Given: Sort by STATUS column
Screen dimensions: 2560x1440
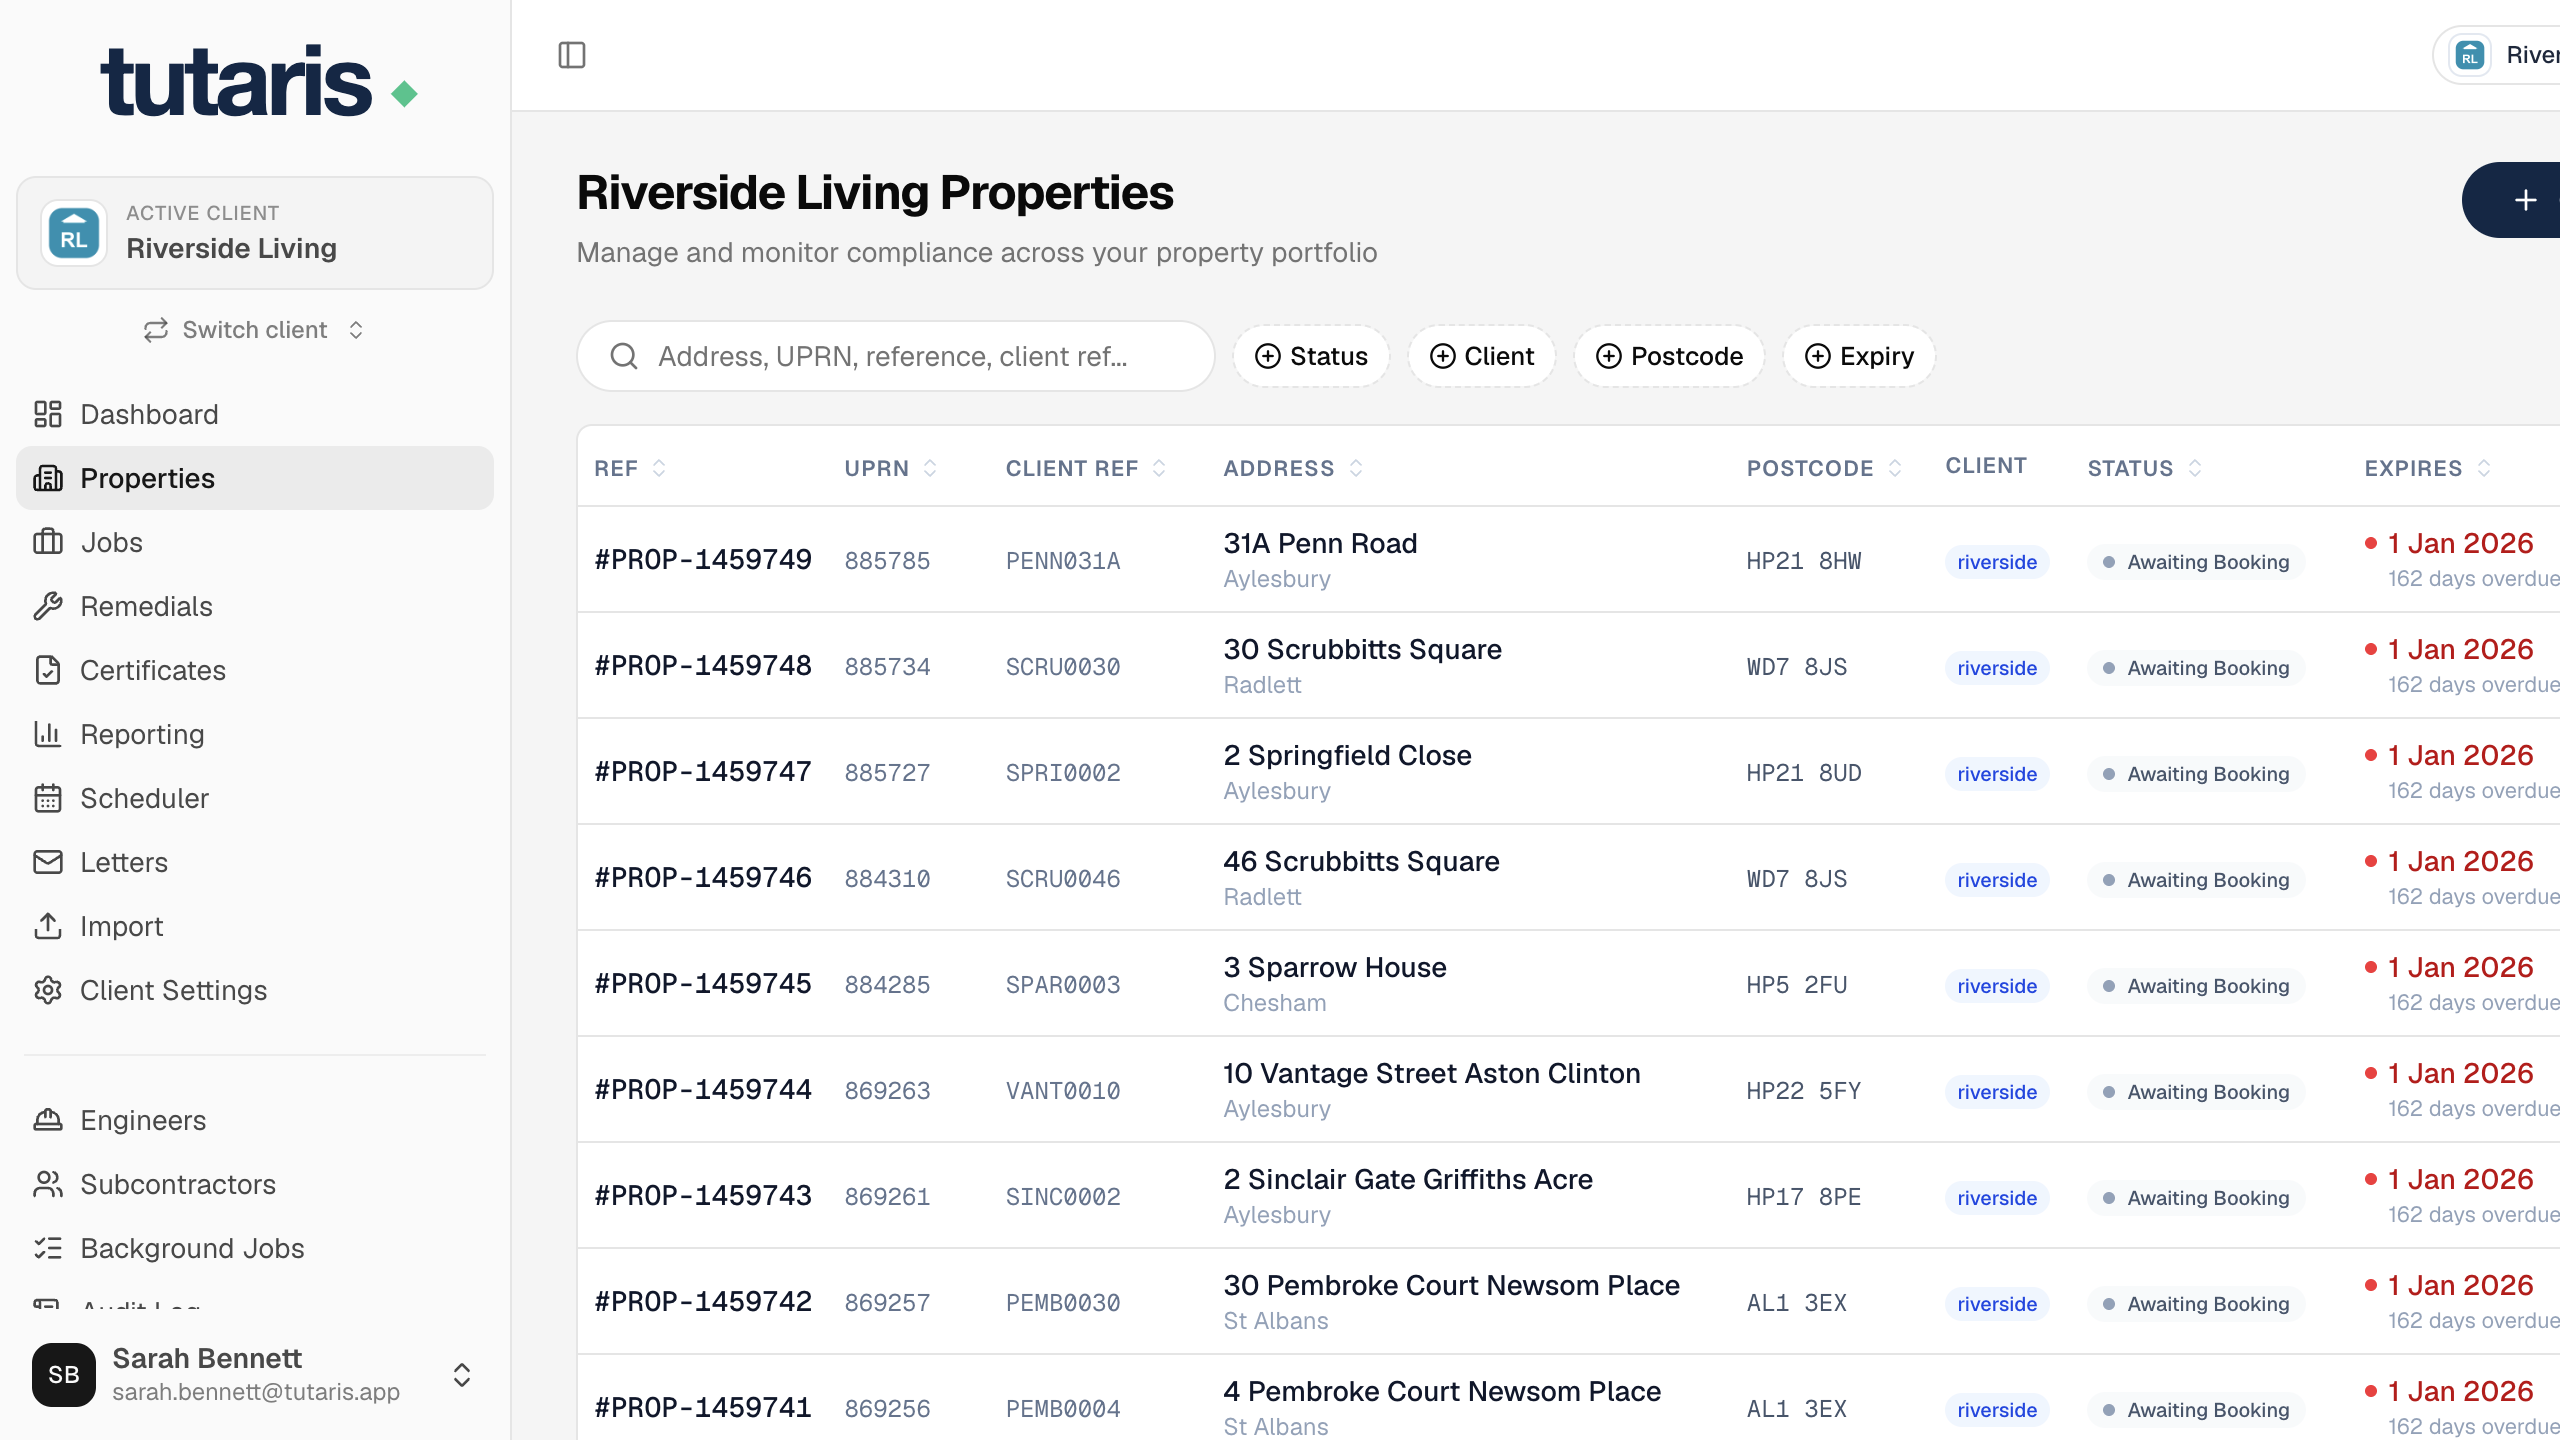Looking at the screenshot, I should (x=2144, y=468).
